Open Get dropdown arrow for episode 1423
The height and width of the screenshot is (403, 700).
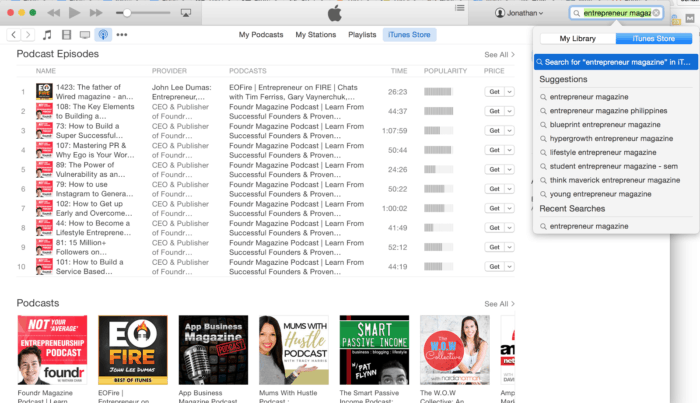click(x=509, y=91)
